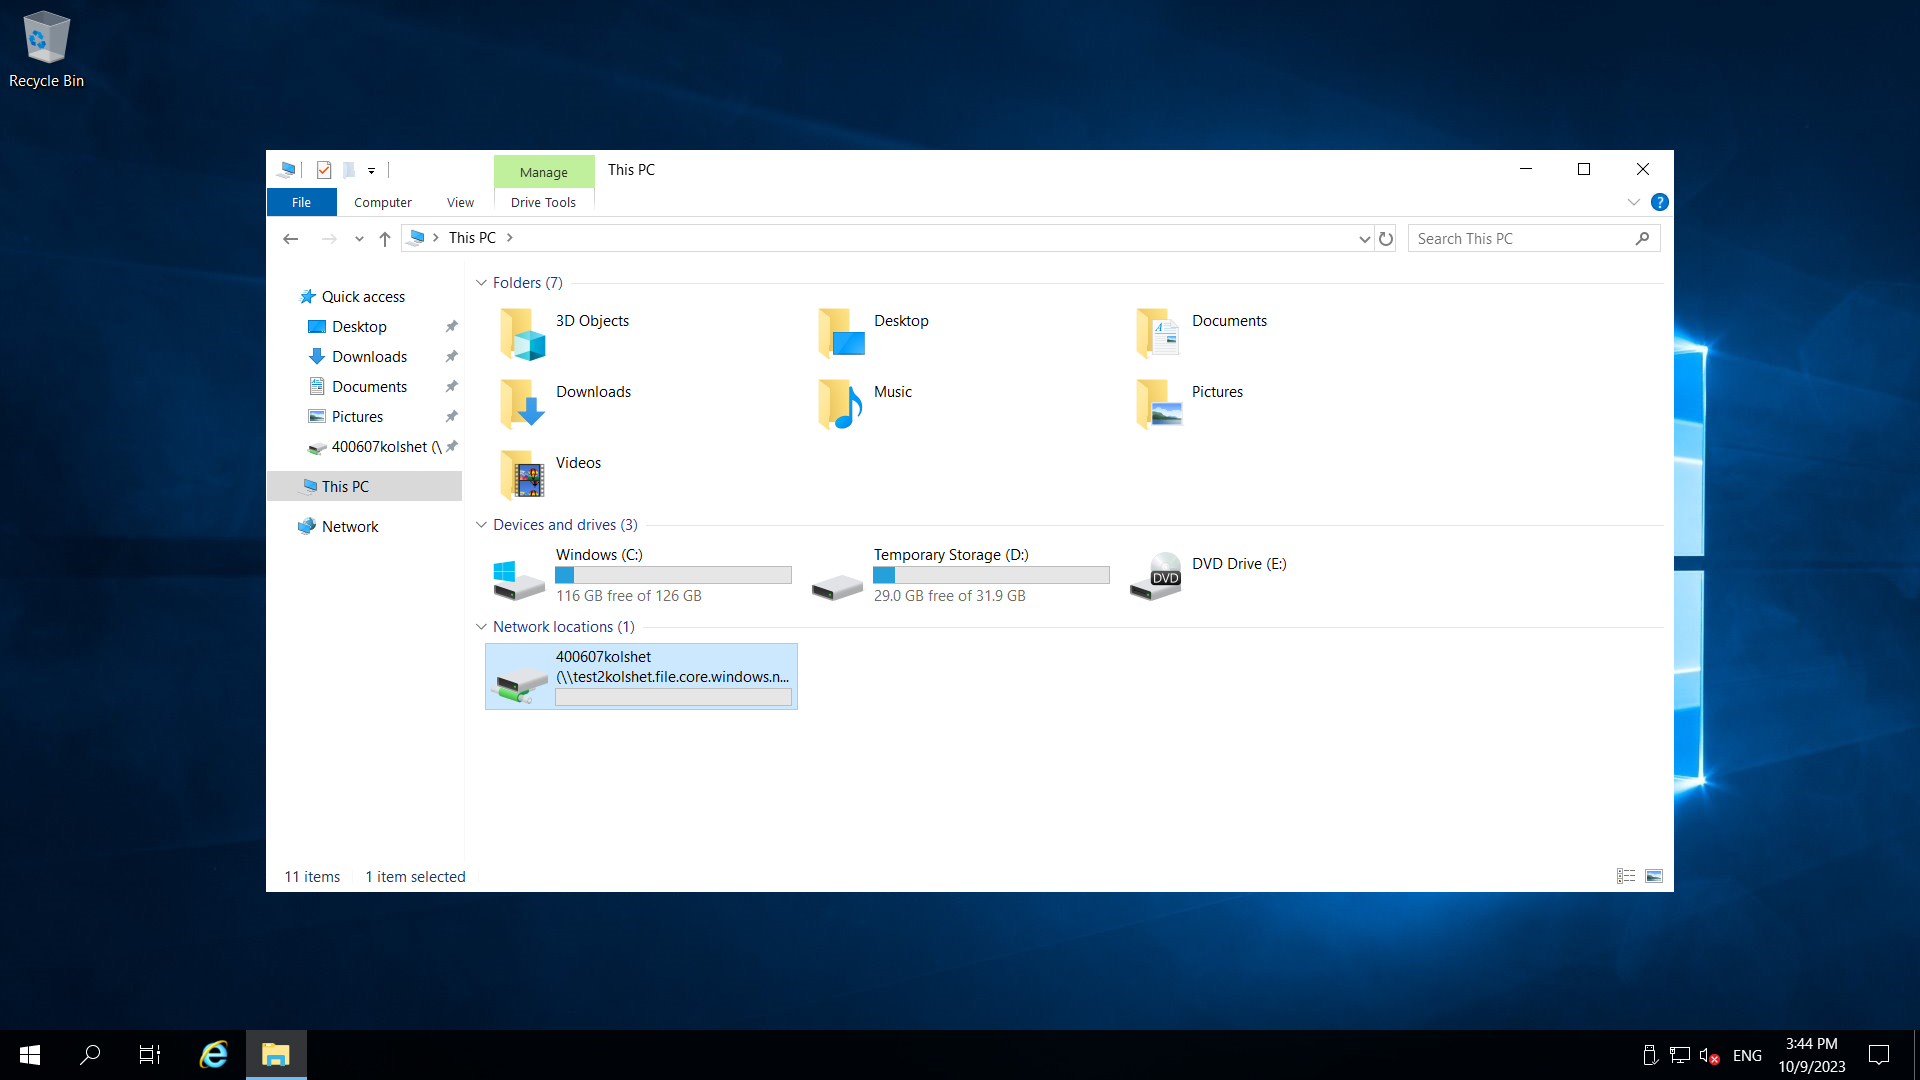This screenshot has height=1080, width=1920.
Task: Open the Music folder
Action: [x=892, y=391]
